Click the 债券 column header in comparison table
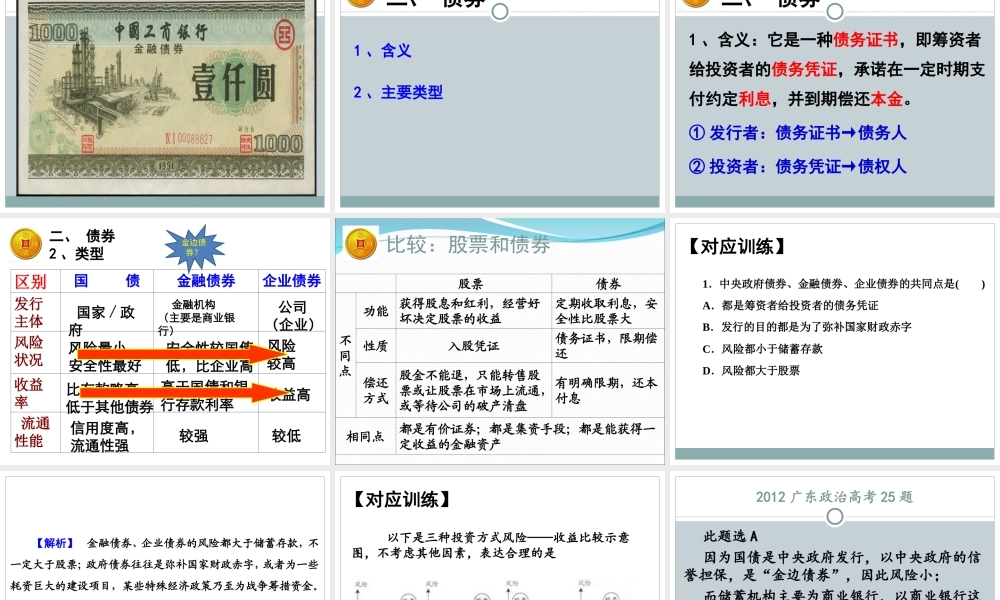Viewport: 1000px width, 600px height. coord(608,284)
